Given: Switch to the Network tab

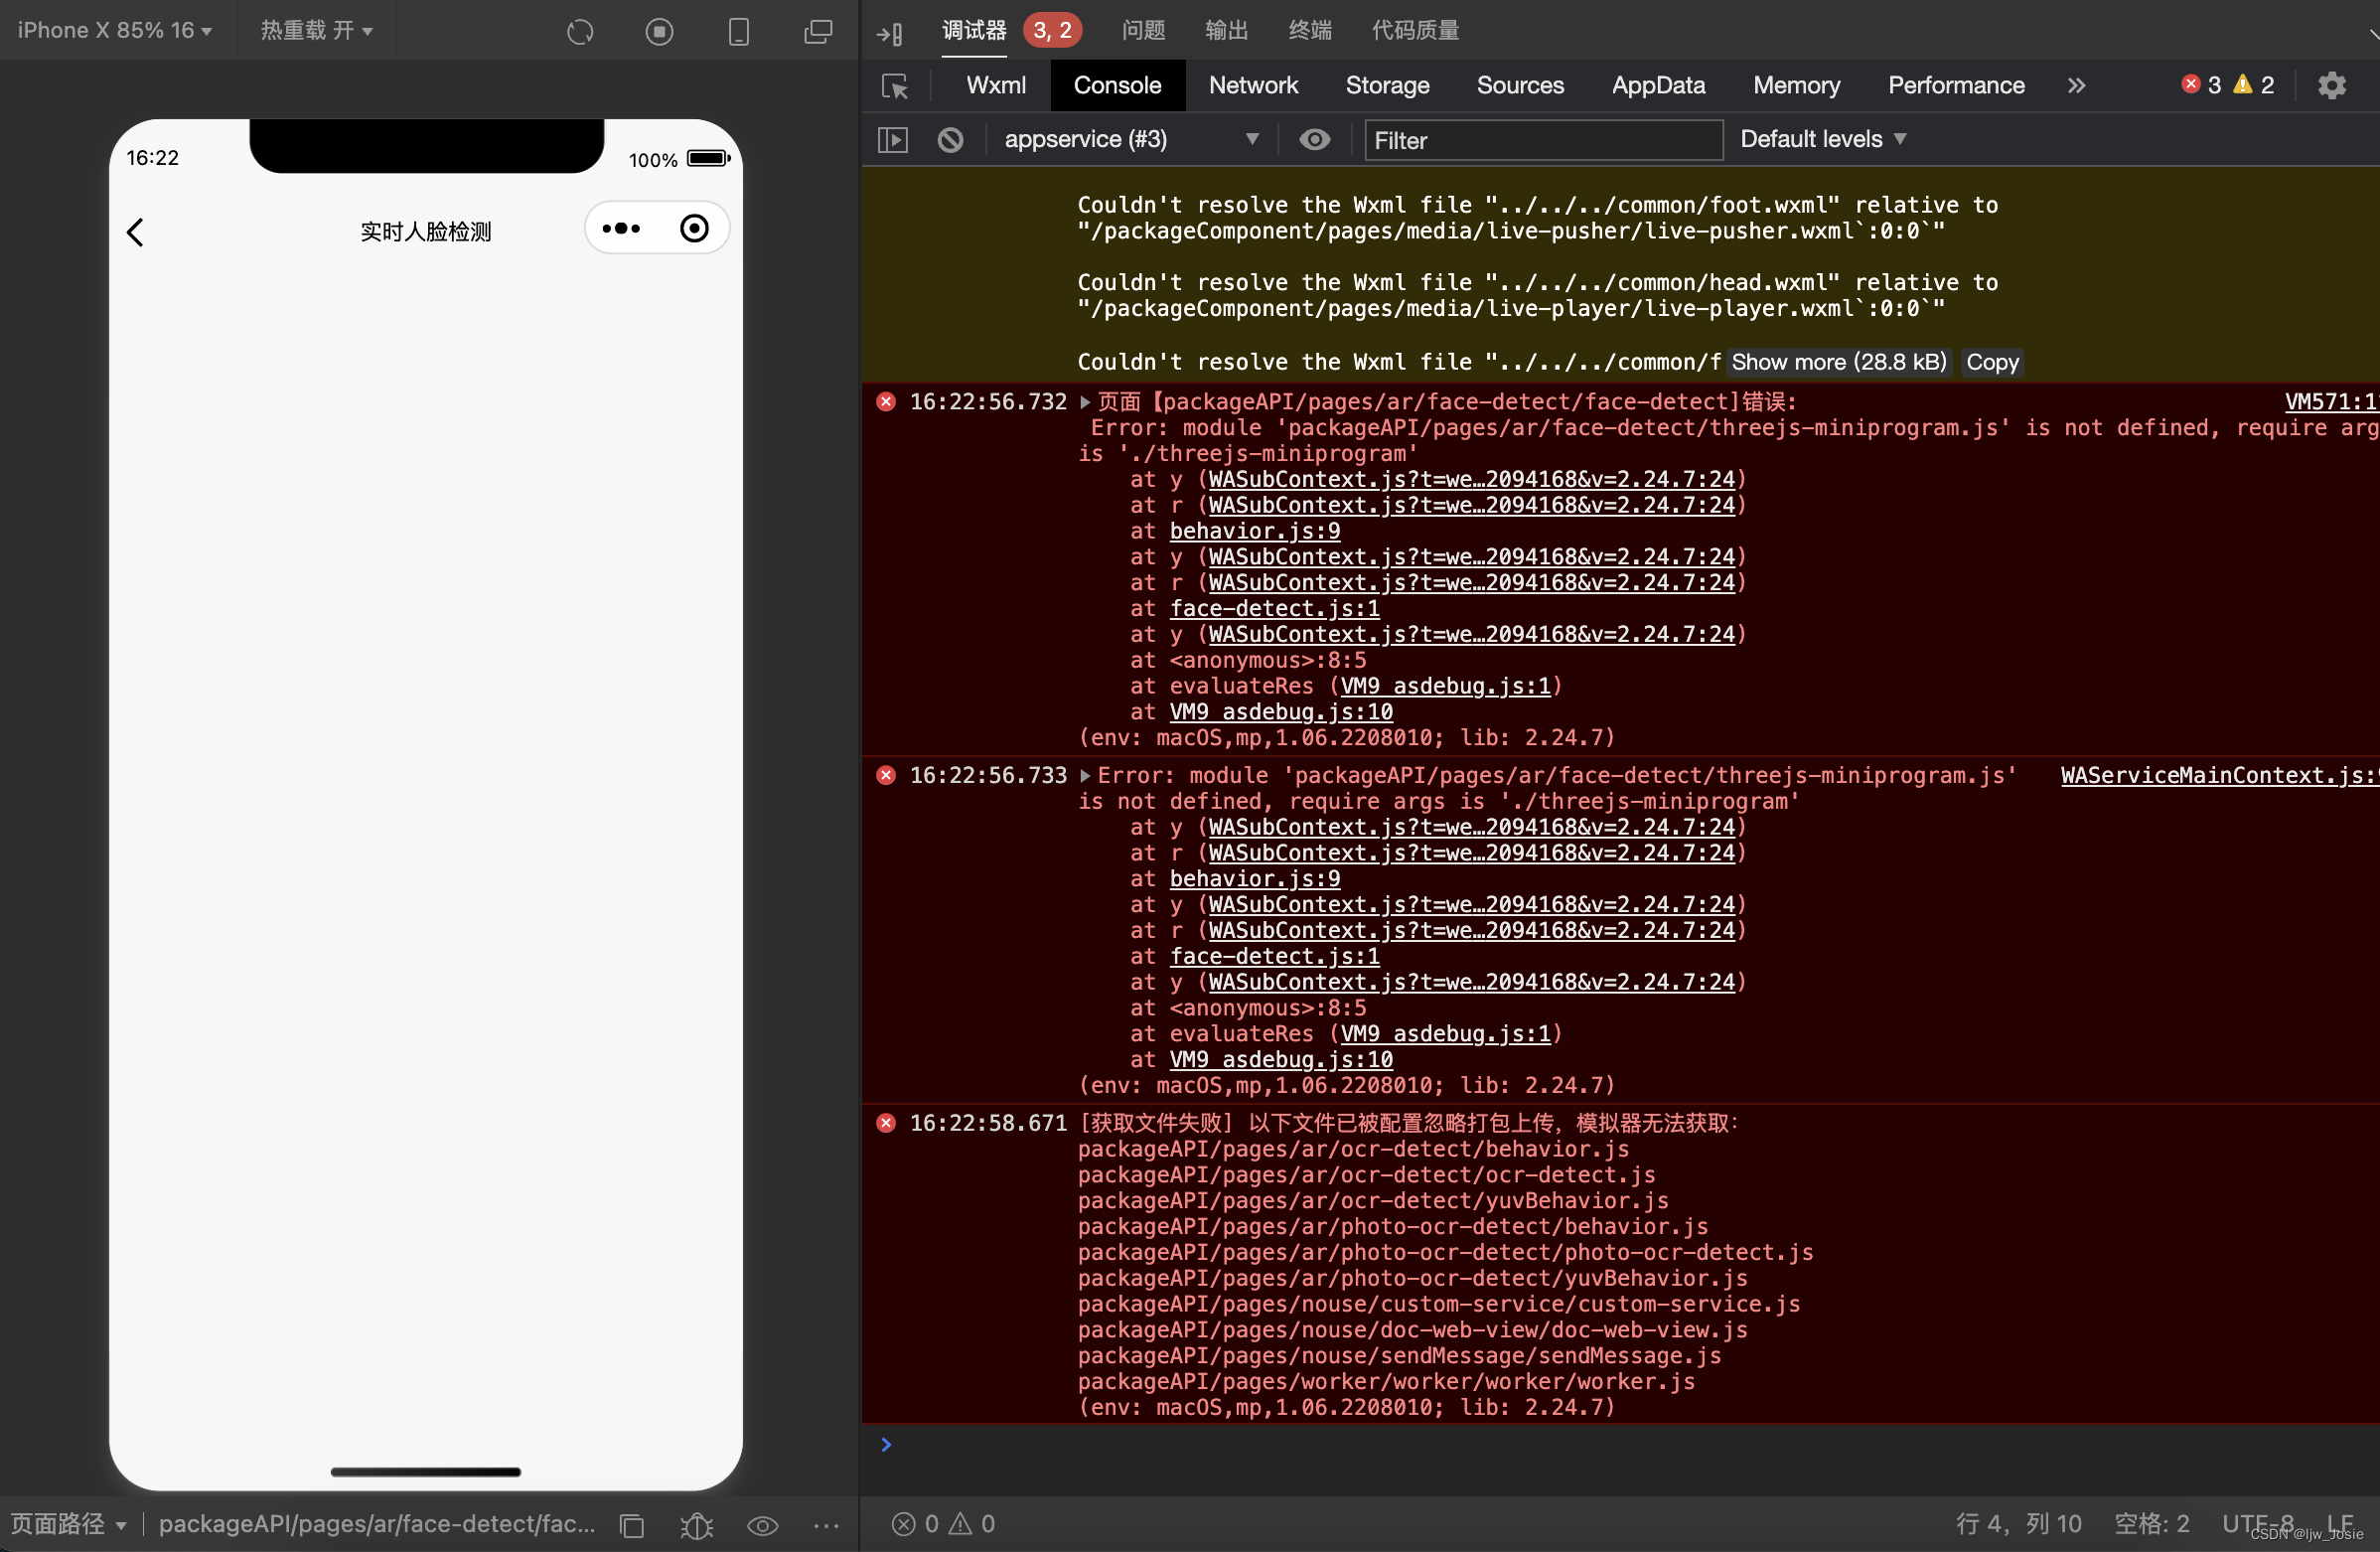Looking at the screenshot, I should coord(1252,86).
